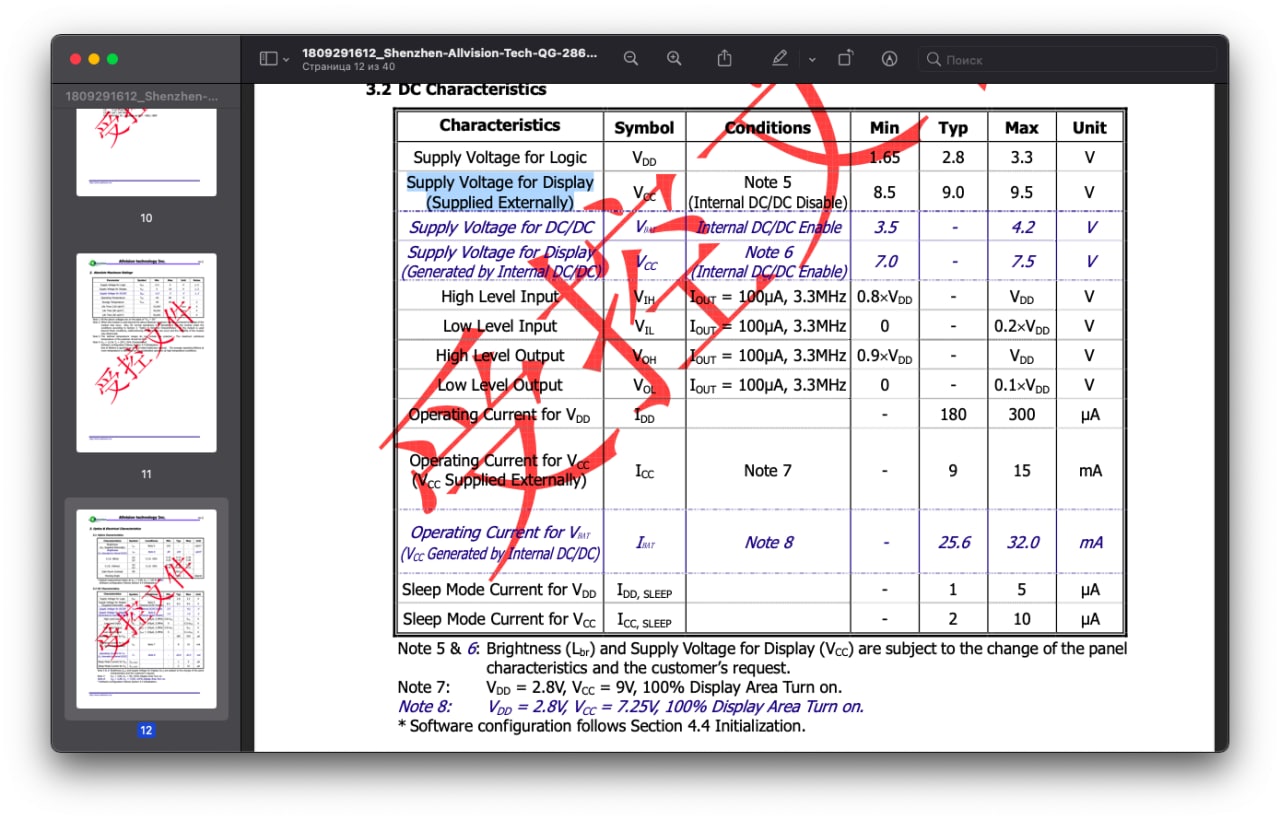This screenshot has width=1280, height=820.
Task: Open the Share menu
Action: (x=725, y=59)
